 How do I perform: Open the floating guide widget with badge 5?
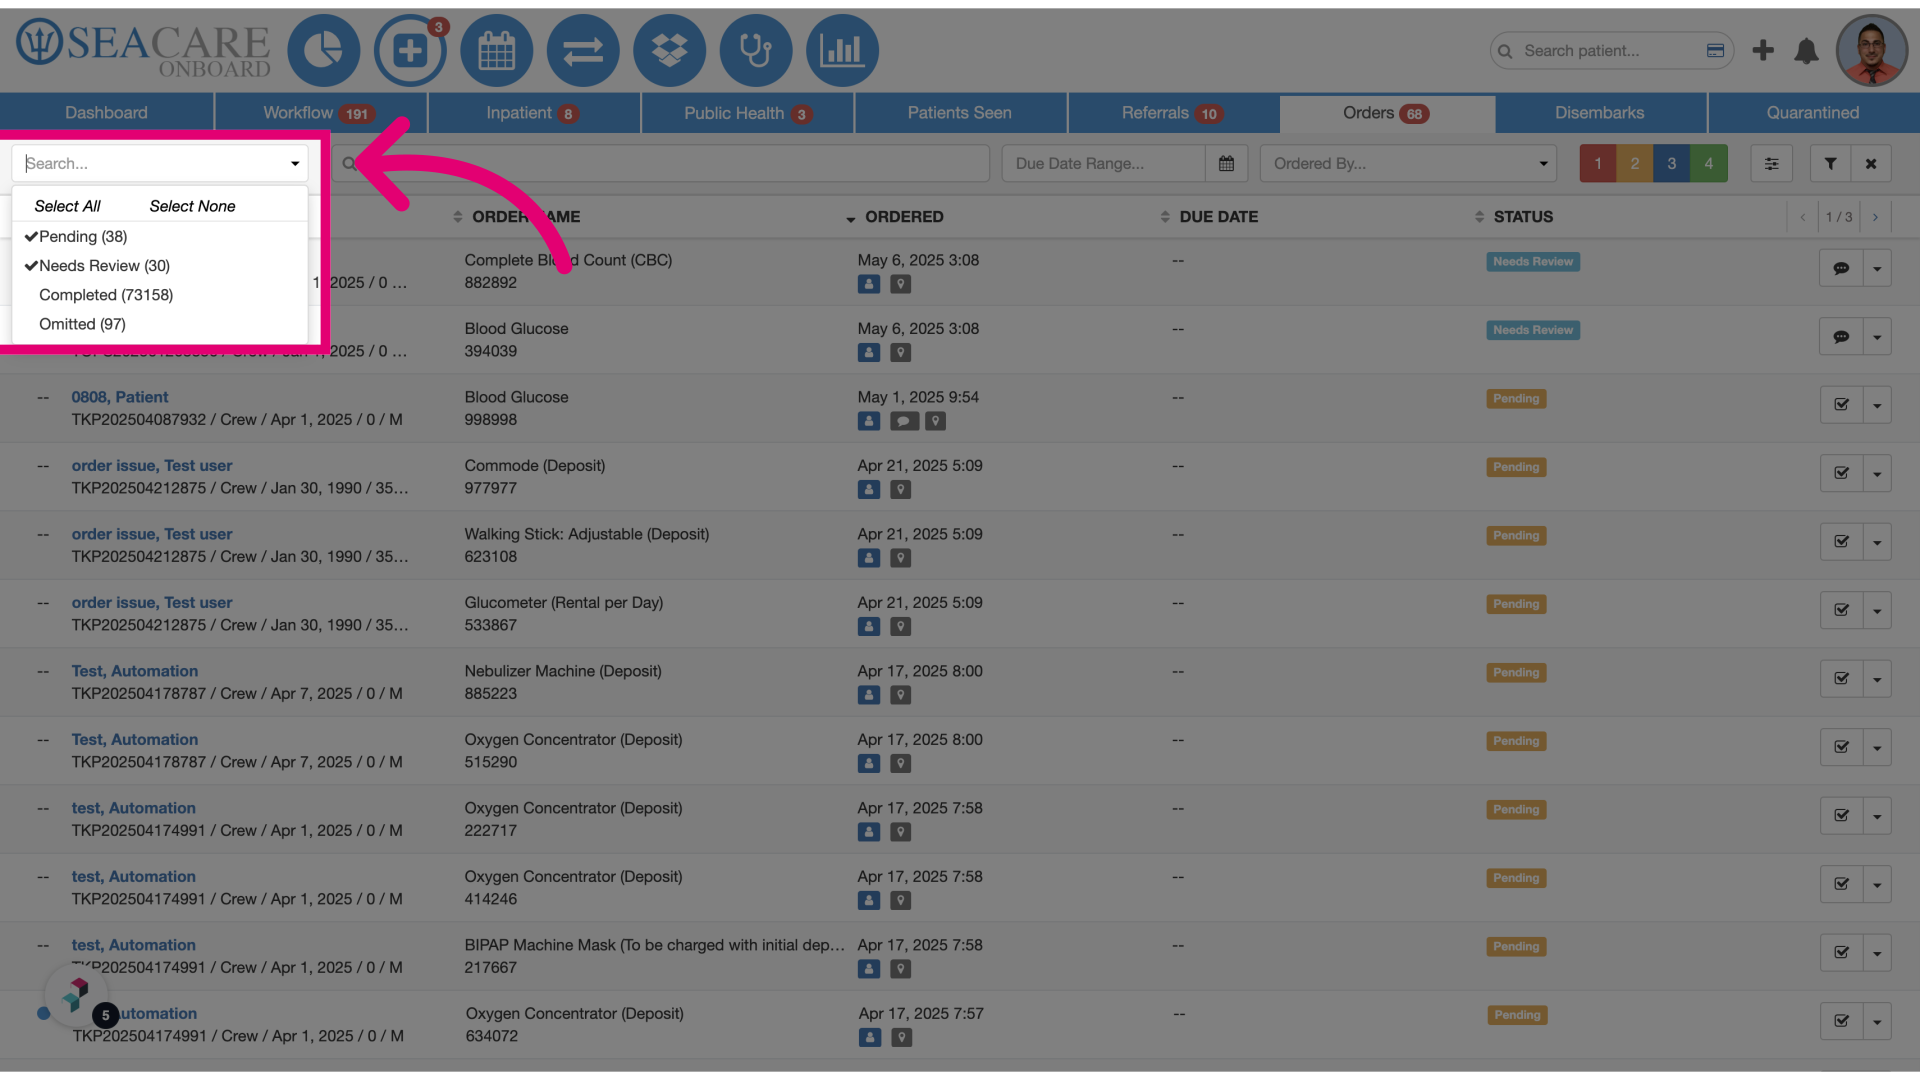pyautogui.click(x=76, y=996)
